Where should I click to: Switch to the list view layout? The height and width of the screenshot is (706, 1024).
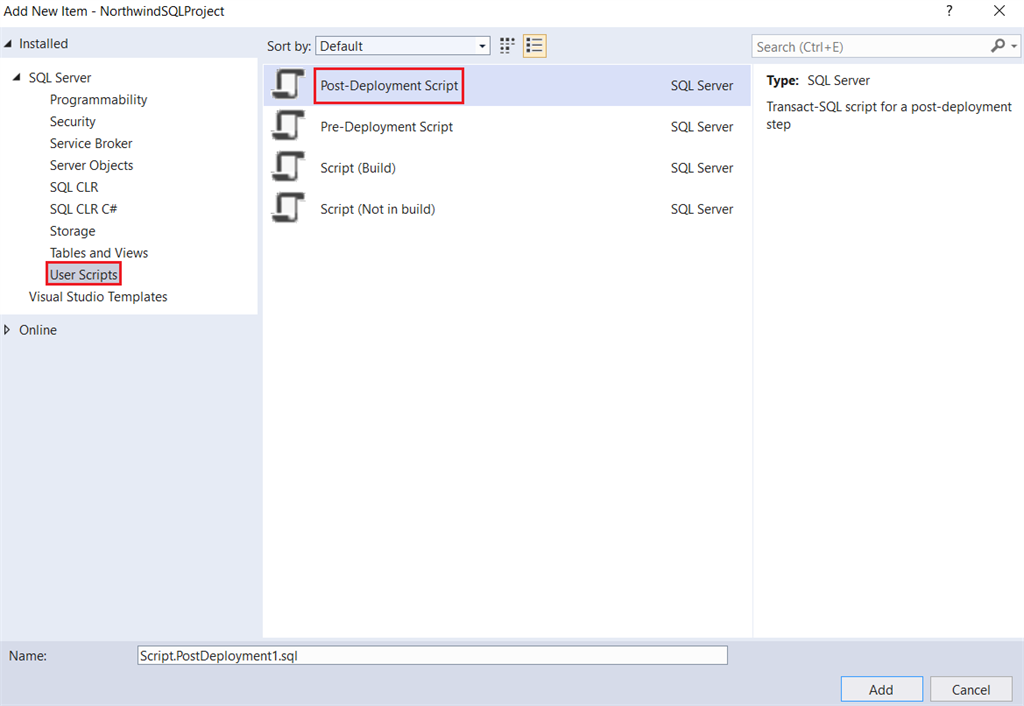534,45
